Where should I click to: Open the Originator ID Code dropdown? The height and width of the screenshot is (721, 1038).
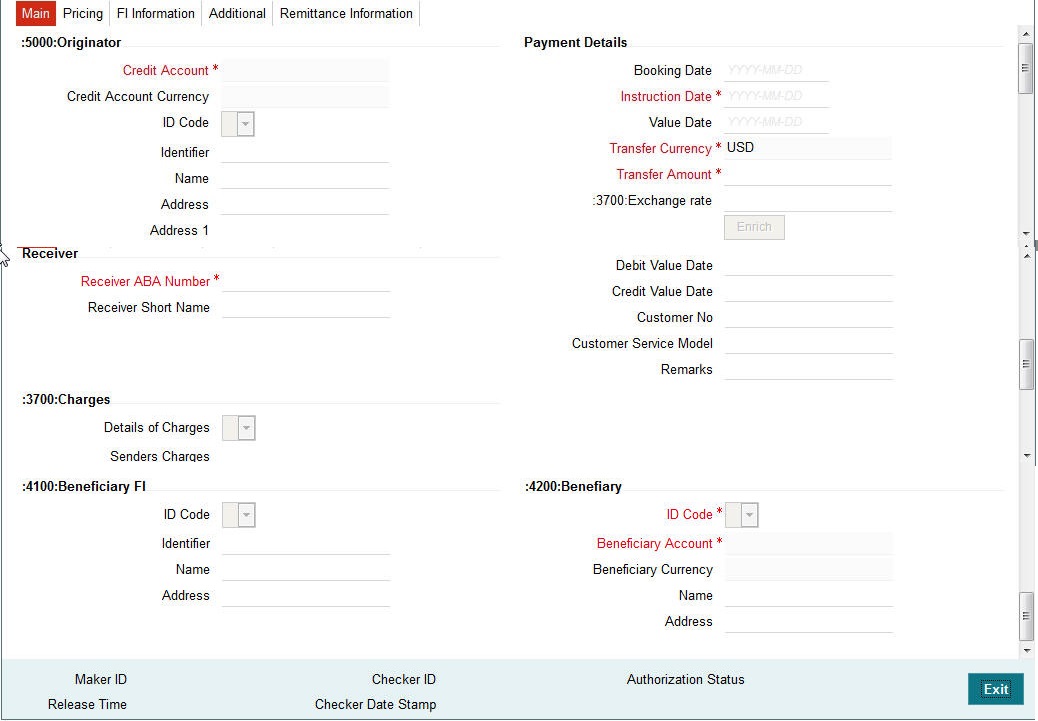coord(238,124)
